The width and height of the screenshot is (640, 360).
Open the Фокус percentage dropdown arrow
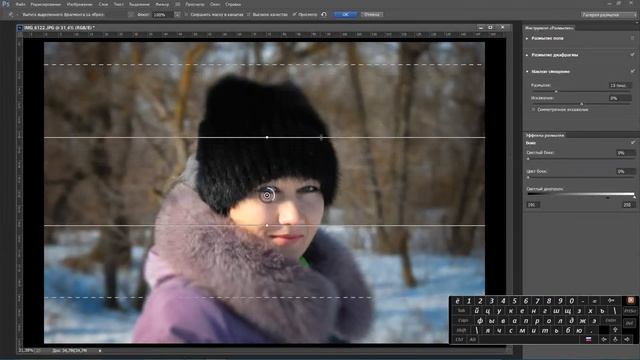(x=177, y=15)
